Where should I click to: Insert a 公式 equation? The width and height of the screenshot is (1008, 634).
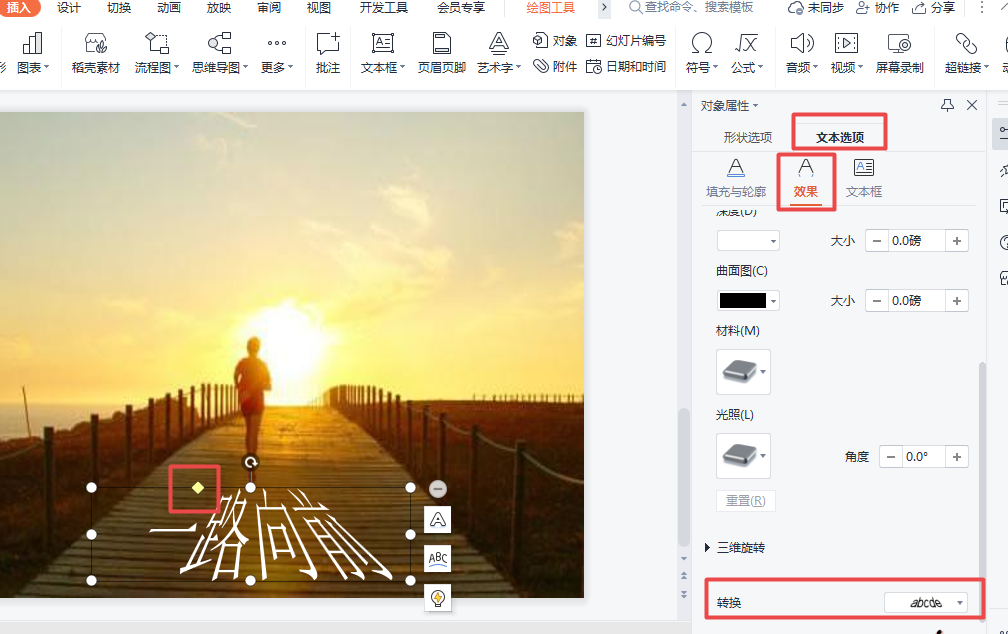click(x=745, y=53)
